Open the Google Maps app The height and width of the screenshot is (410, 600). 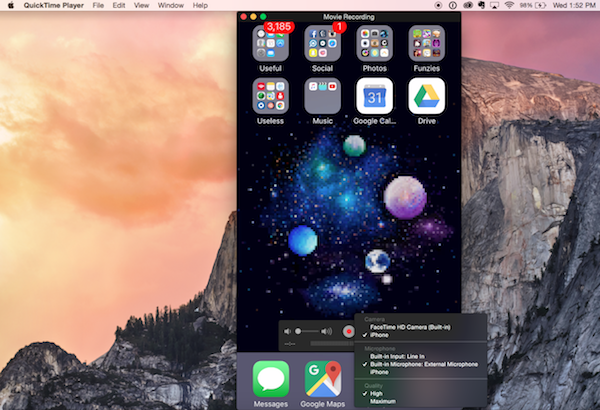point(323,379)
